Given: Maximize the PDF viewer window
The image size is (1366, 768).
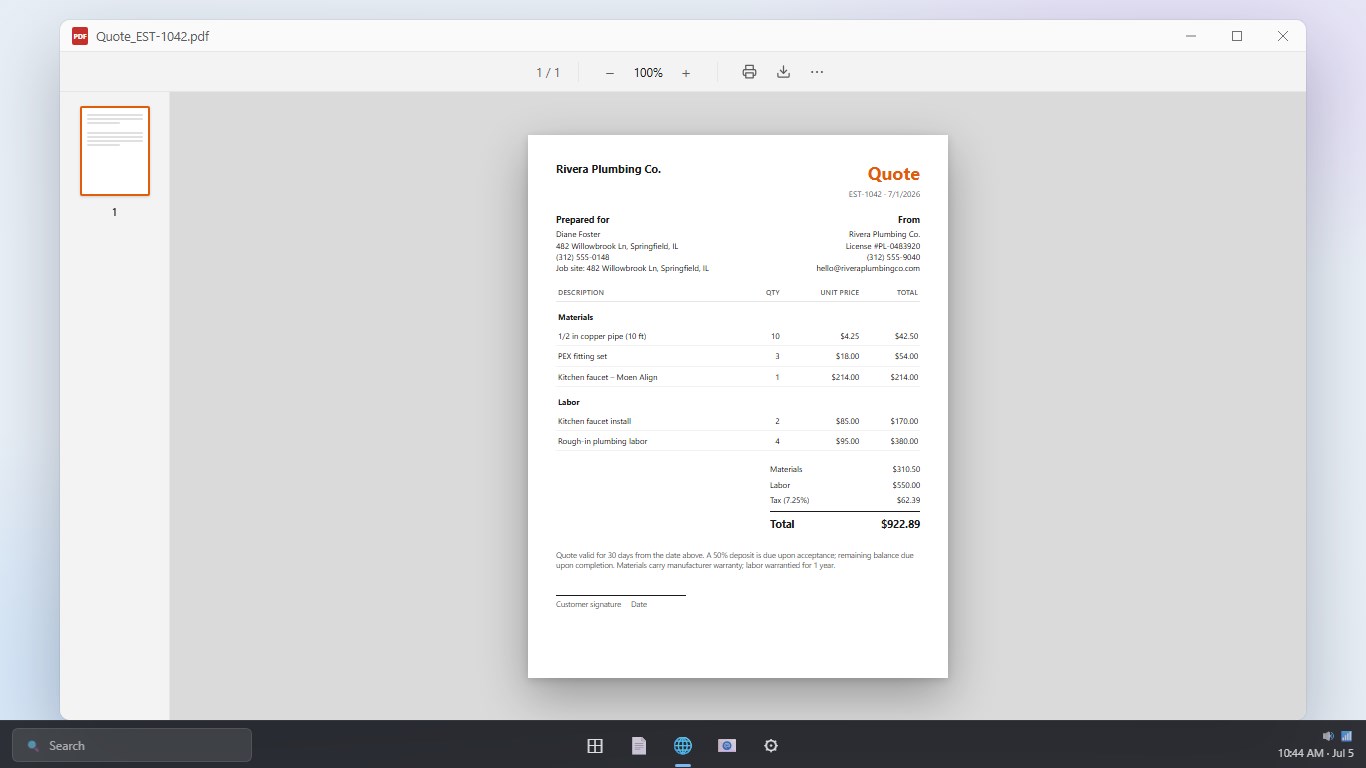Looking at the screenshot, I should [1237, 36].
